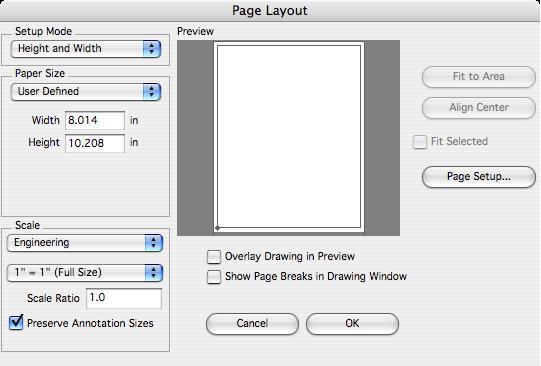Click the blue arrows on Engineering popup
The height and width of the screenshot is (366, 541).
(x=154, y=243)
